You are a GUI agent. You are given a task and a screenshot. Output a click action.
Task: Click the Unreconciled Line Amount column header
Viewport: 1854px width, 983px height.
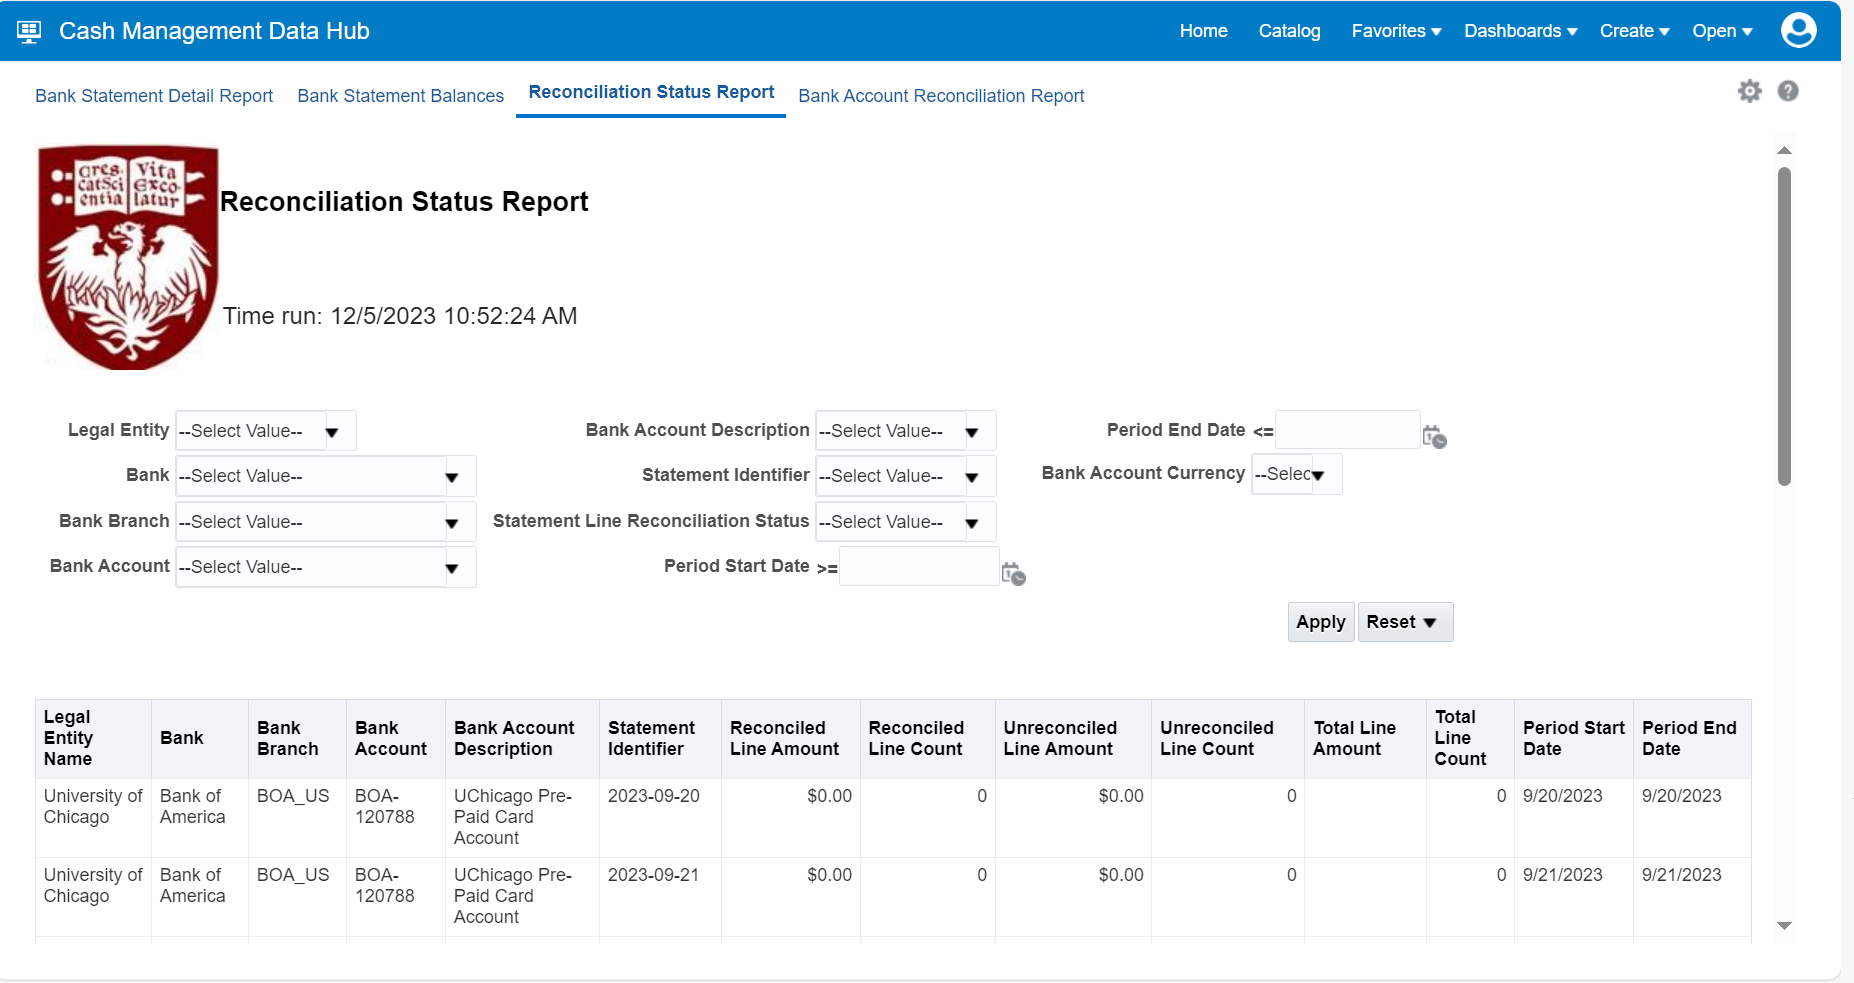1073,738
